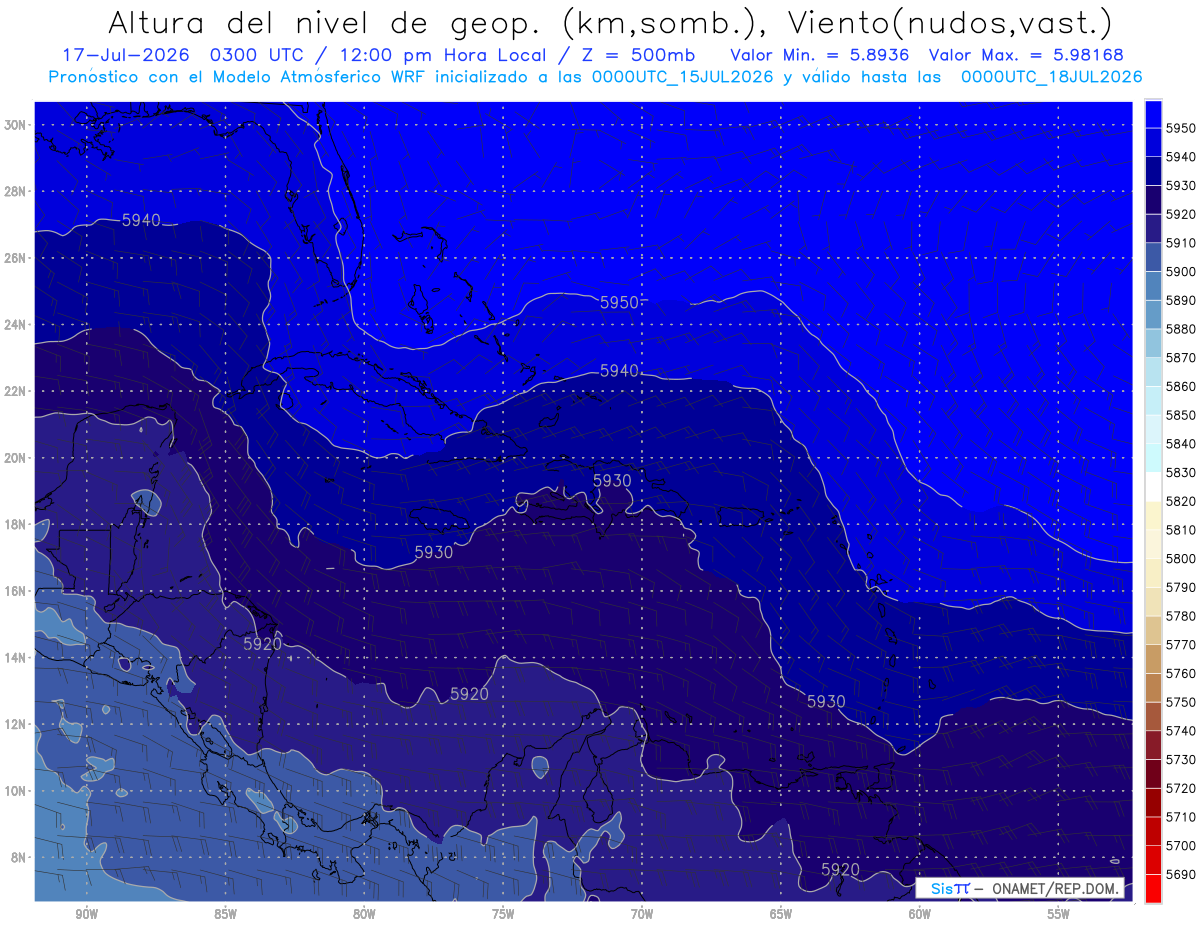Click the 60W longitude axis label
The height and width of the screenshot is (927, 1200).
coord(920,914)
